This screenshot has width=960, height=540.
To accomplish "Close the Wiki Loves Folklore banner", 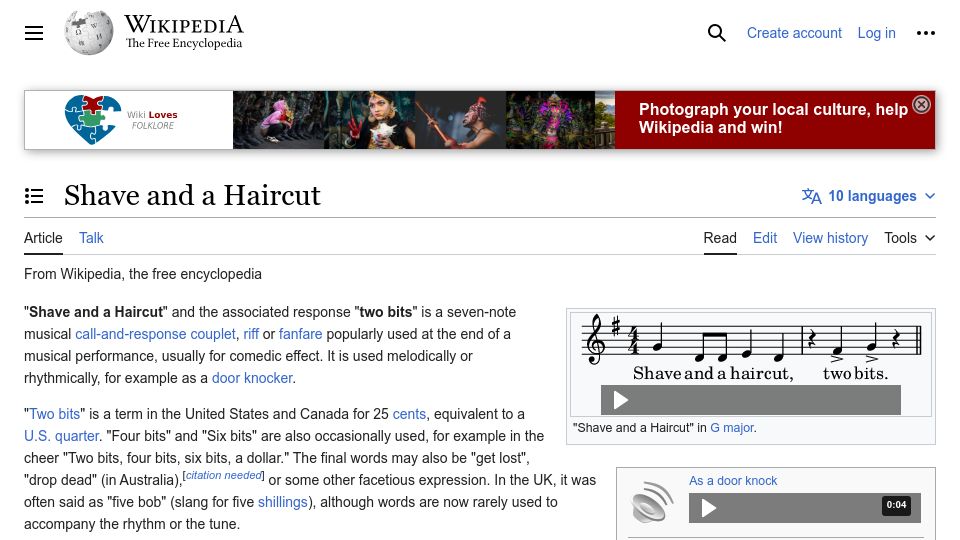I will coord(921,105).
